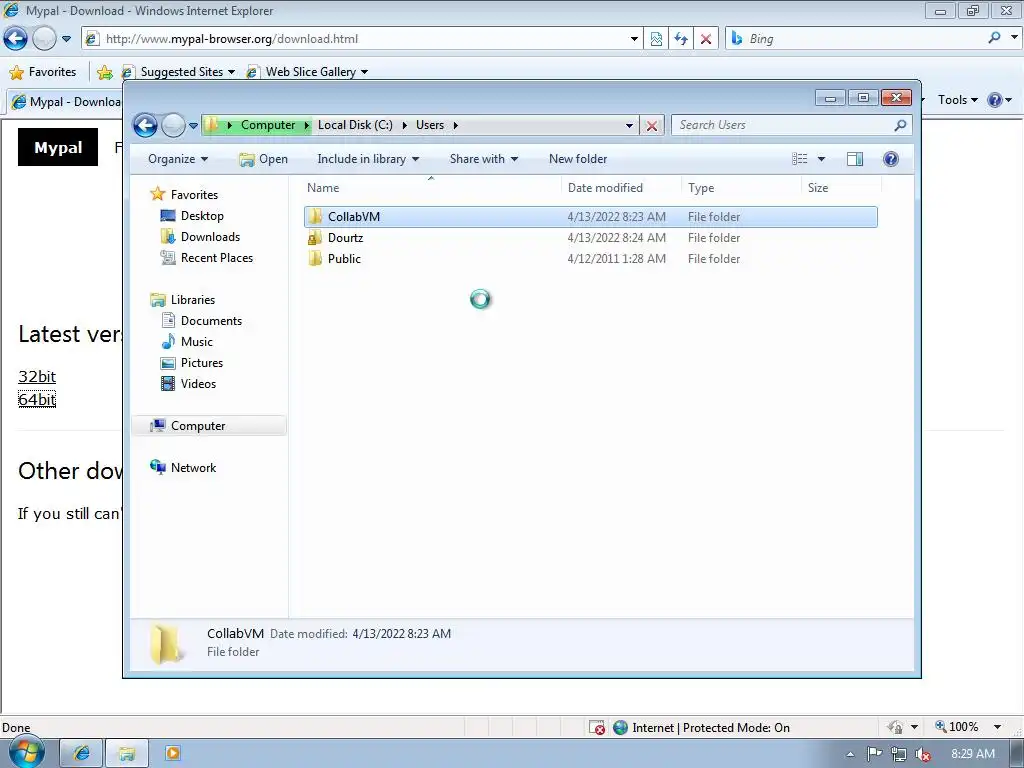Click the Explorer forward arrow button
1024x768 pixels.
click(173, 125)
